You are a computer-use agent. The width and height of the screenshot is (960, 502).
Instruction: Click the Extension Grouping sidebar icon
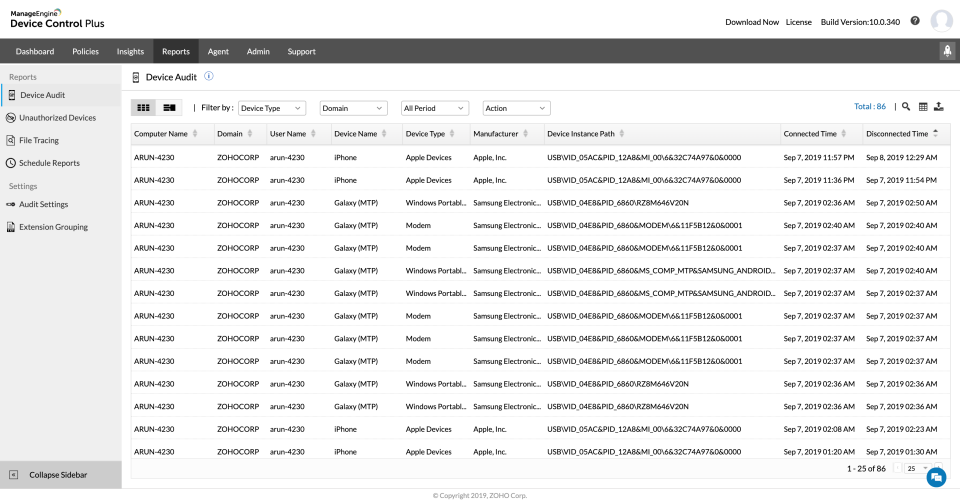click(x=10, y=227)
